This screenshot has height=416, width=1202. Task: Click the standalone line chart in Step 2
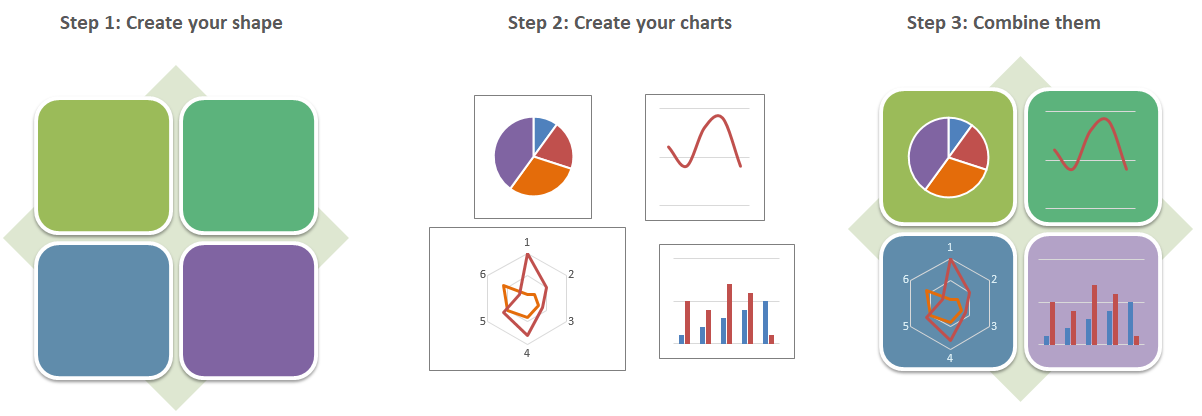point(705,157)
